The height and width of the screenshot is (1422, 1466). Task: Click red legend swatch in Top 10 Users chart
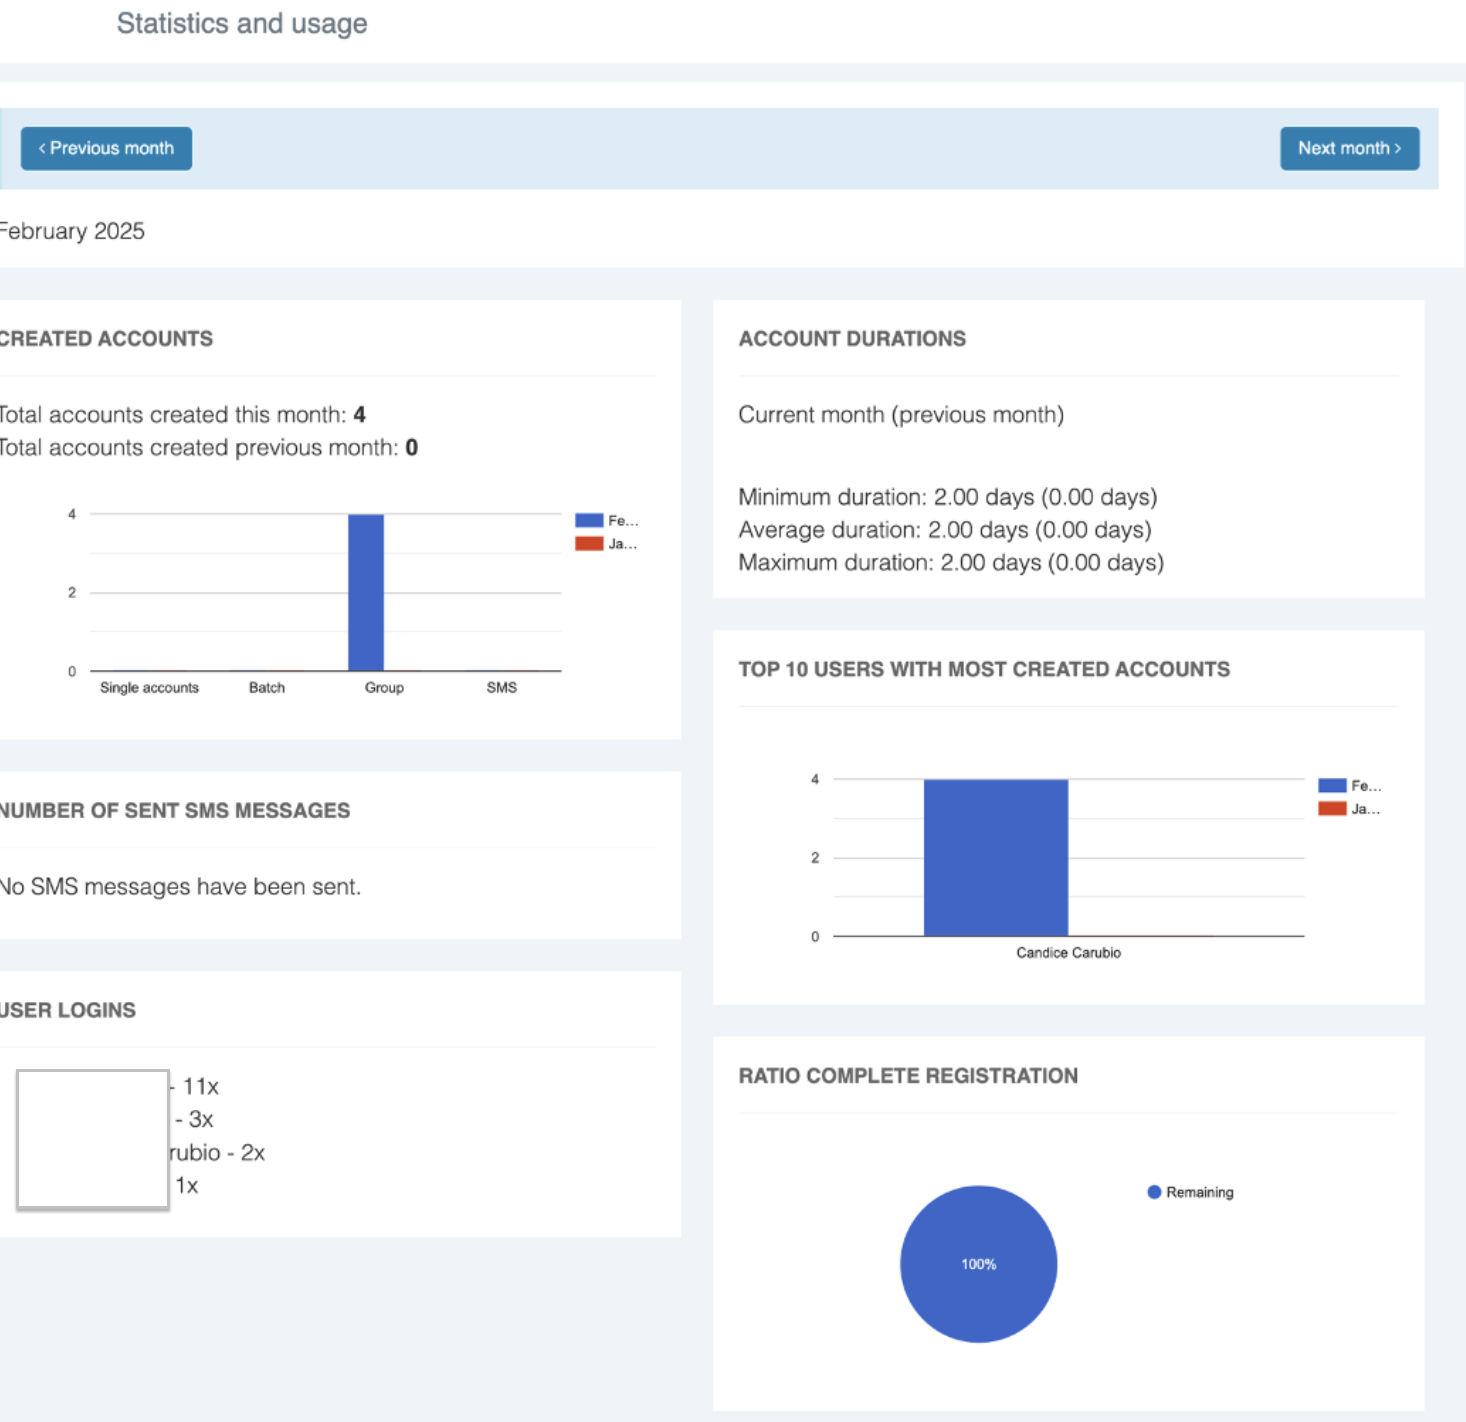1331,809
